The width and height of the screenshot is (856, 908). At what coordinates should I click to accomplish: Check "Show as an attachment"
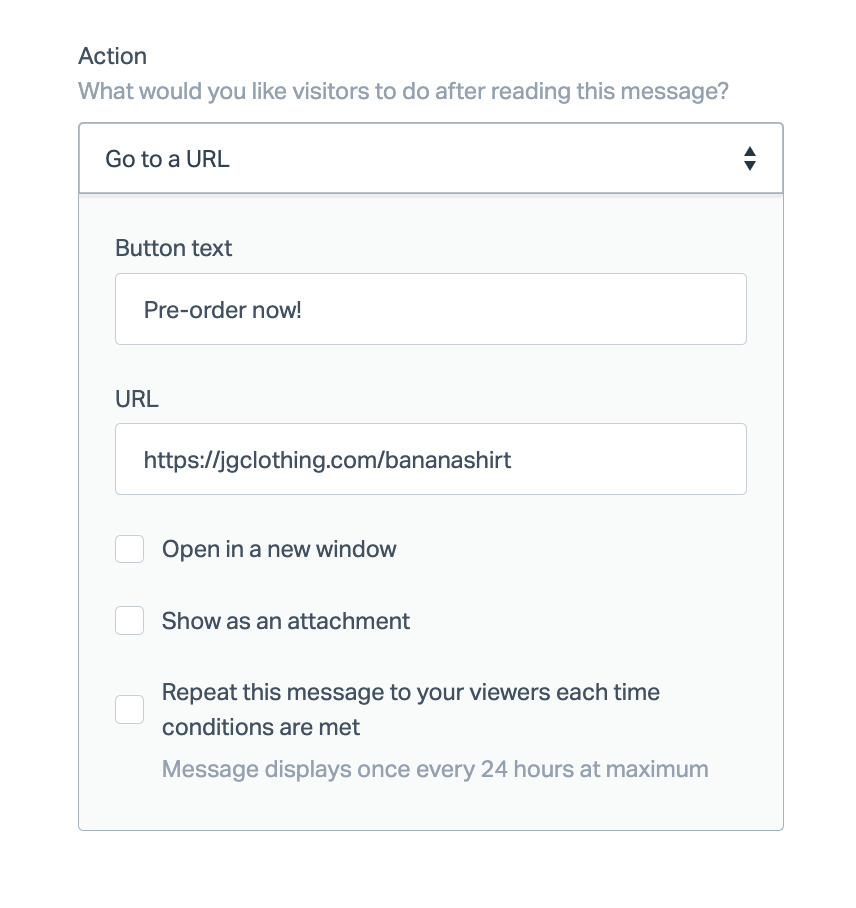click(x=129, y=620)
